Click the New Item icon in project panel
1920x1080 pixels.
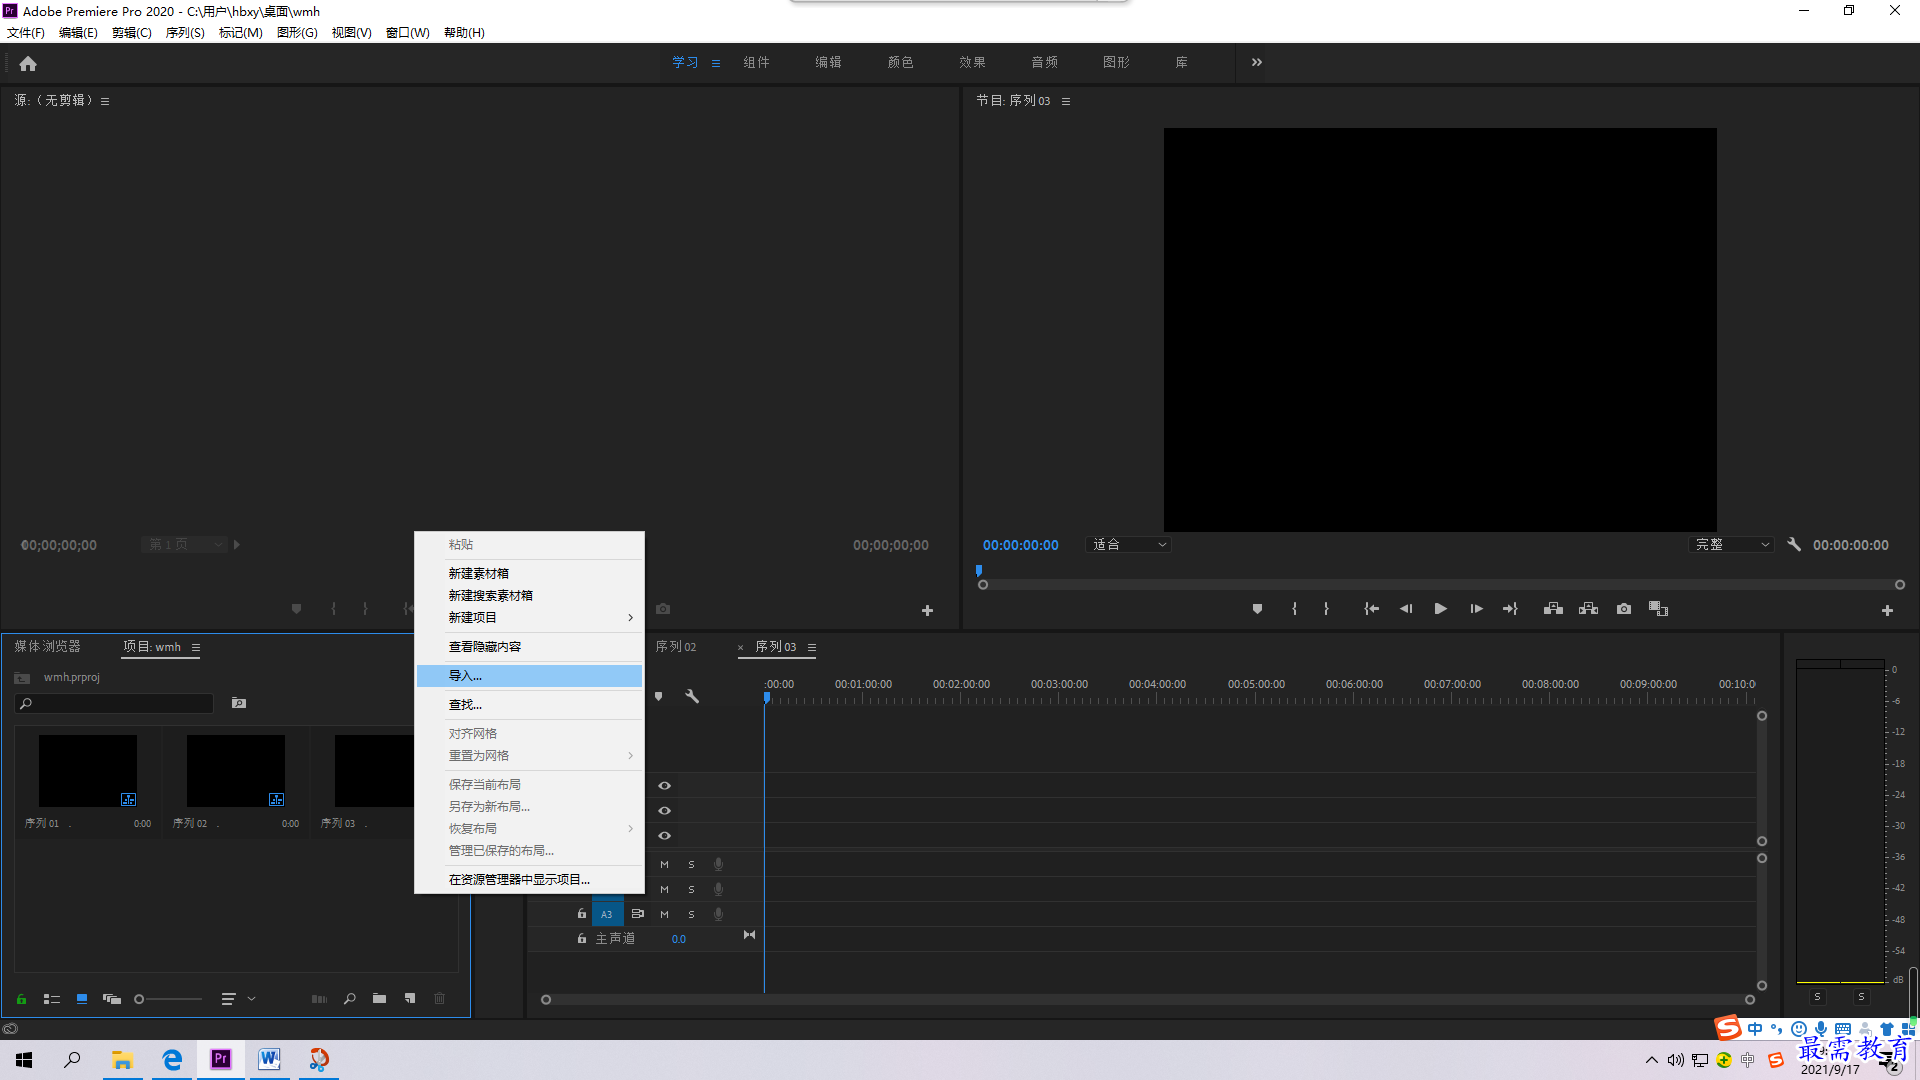(x=410, y=999)
